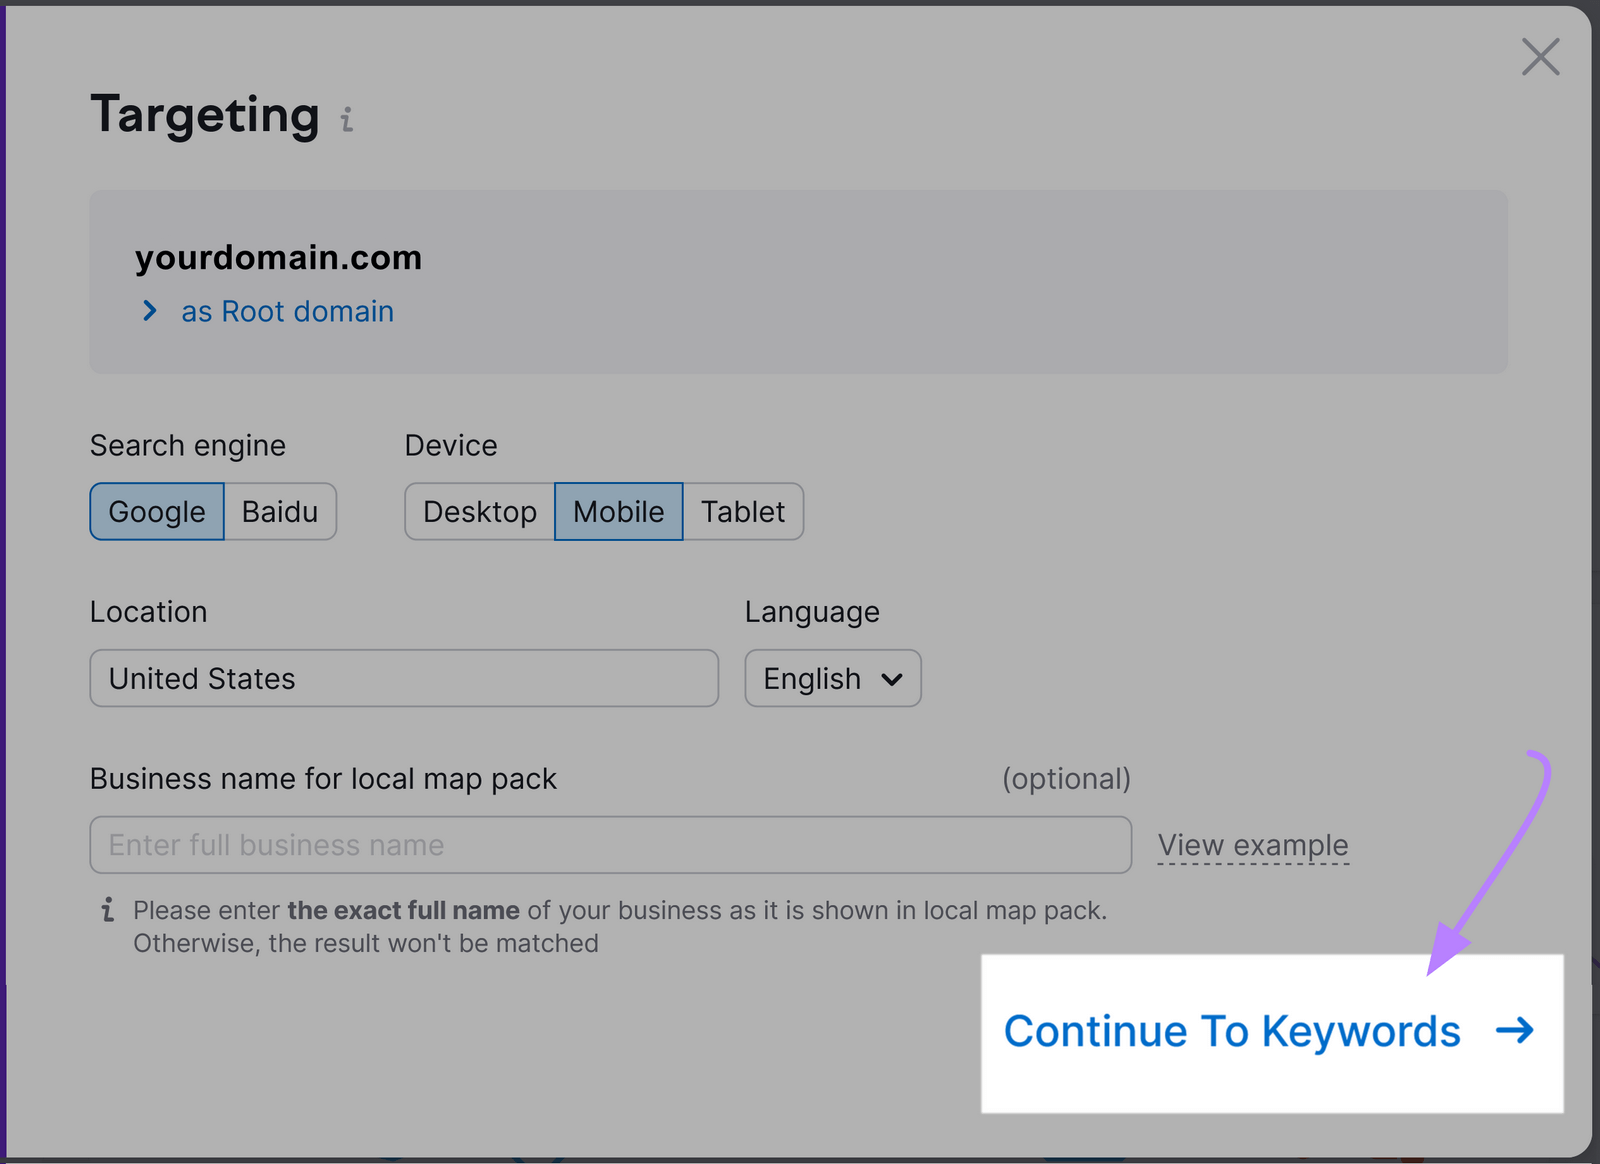Click the Targeting info icon
The width and height of the screenshot is (1600, 1164).
(x=346, y=121)
